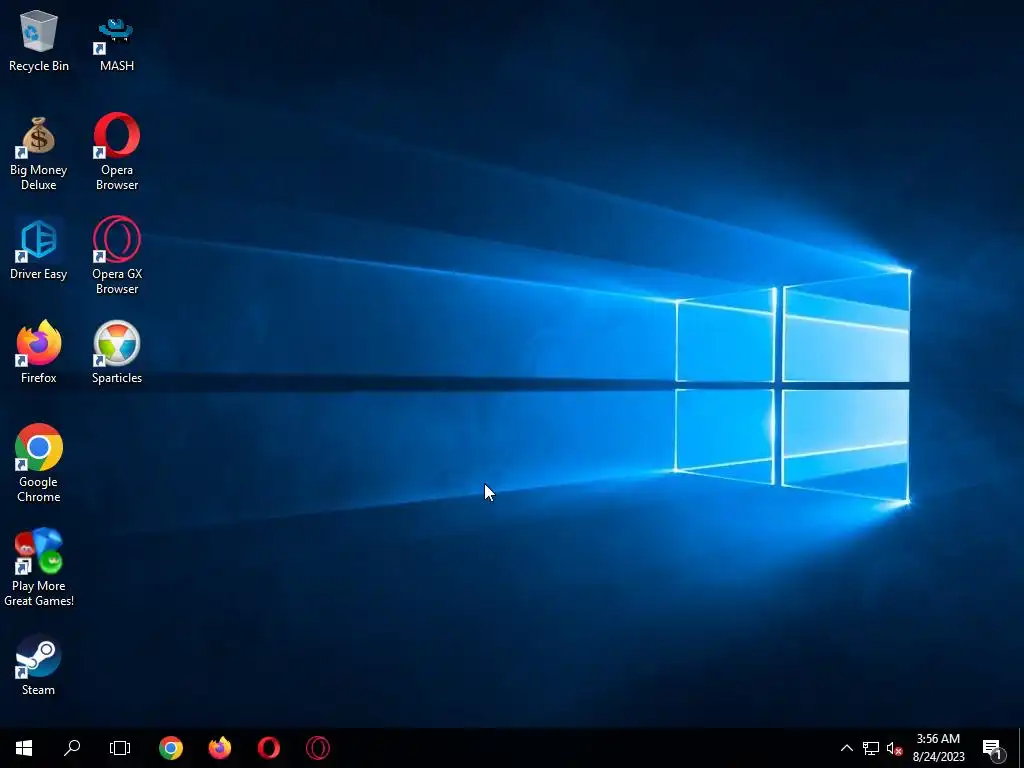Select Play More Great Games shortcut
This screenshot has width=1024, height=768.
pyautogui.click(x=39, y=567)
